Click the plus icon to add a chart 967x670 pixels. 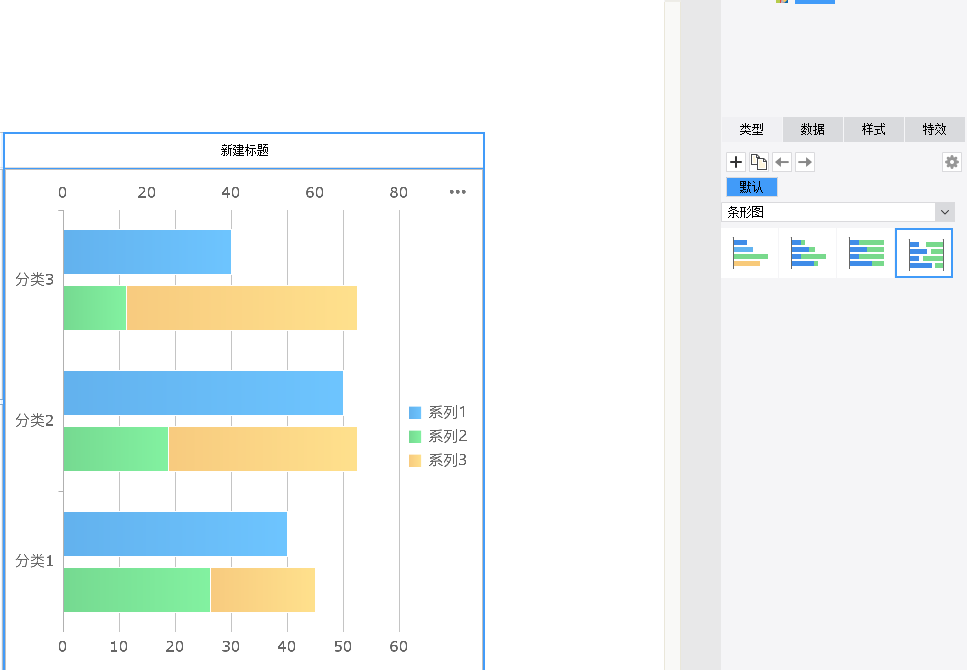click(x=736, y=162)
